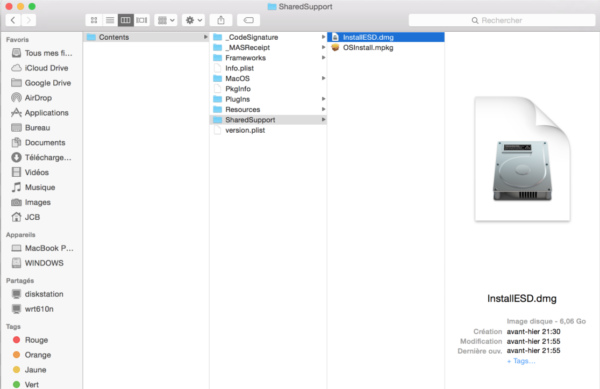This screenshot has width=600, height=389.
Task: Select the SharedSupport folder
Action: click(268, 120)
